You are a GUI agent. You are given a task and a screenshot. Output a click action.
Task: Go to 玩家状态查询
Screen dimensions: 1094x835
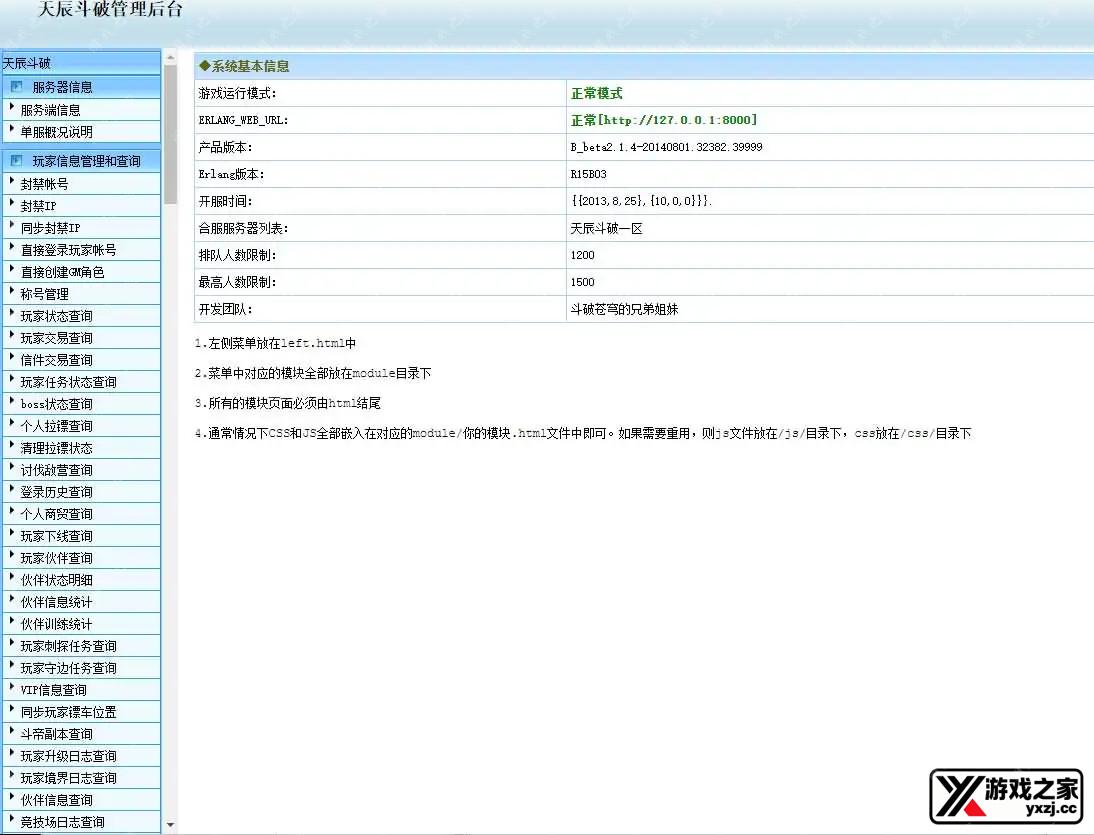[57, 316]
